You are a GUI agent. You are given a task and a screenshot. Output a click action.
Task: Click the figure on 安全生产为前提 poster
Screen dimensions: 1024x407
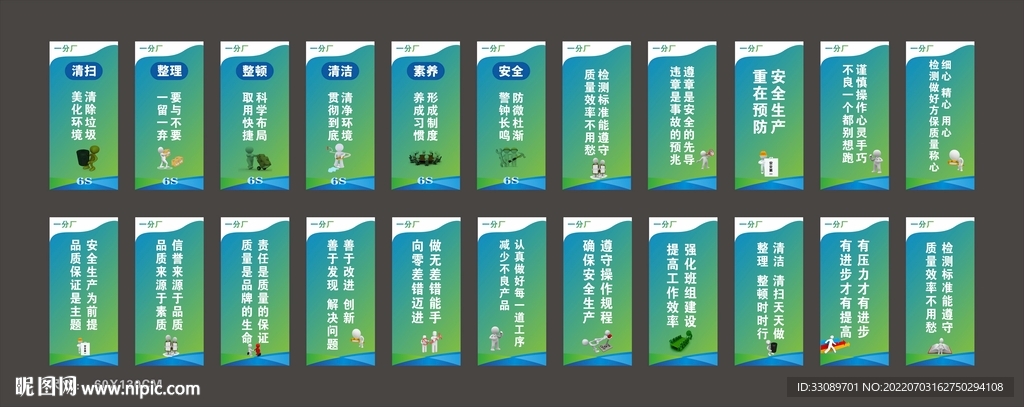[x=84, y=346]
